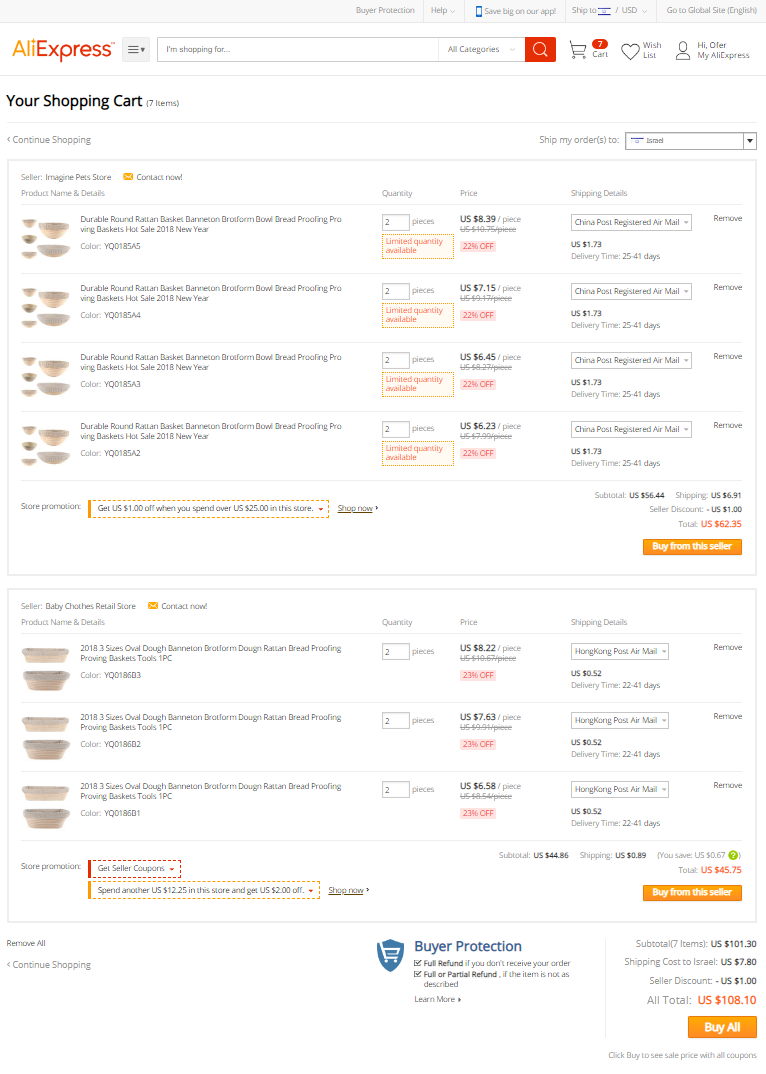The height and width of the screenshot is (1074, 766).
Task: Open Buyer Protection in top bar
Action: click(x=385, y=10)
